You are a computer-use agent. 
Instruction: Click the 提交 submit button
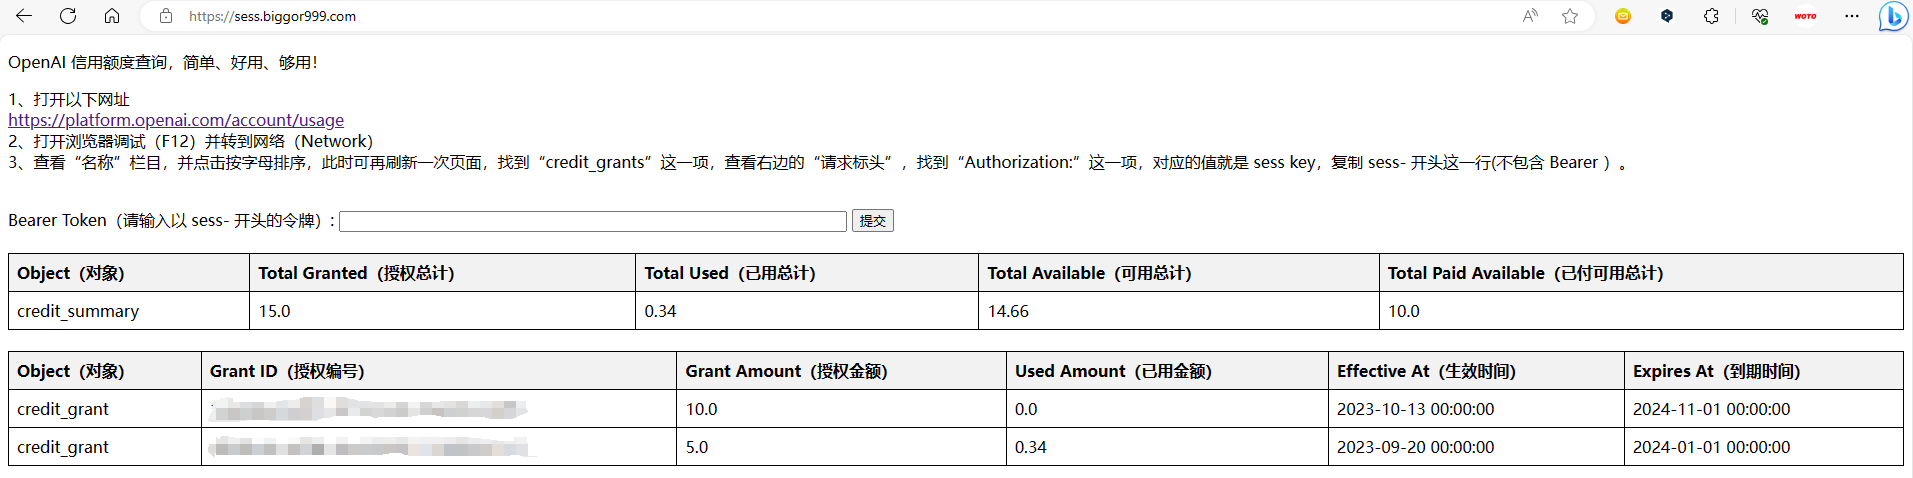point(872,221)
